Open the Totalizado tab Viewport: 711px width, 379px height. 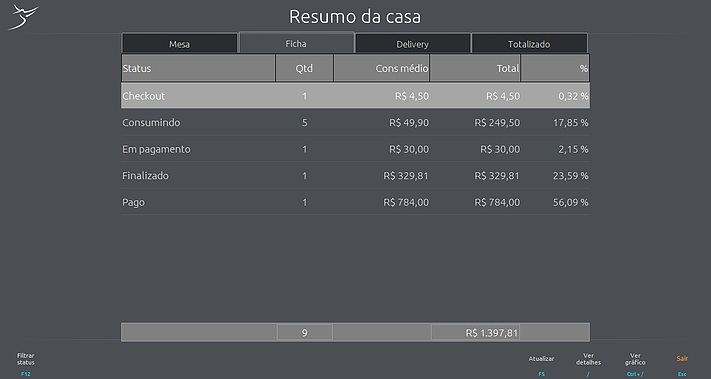[x=529, y=44]
